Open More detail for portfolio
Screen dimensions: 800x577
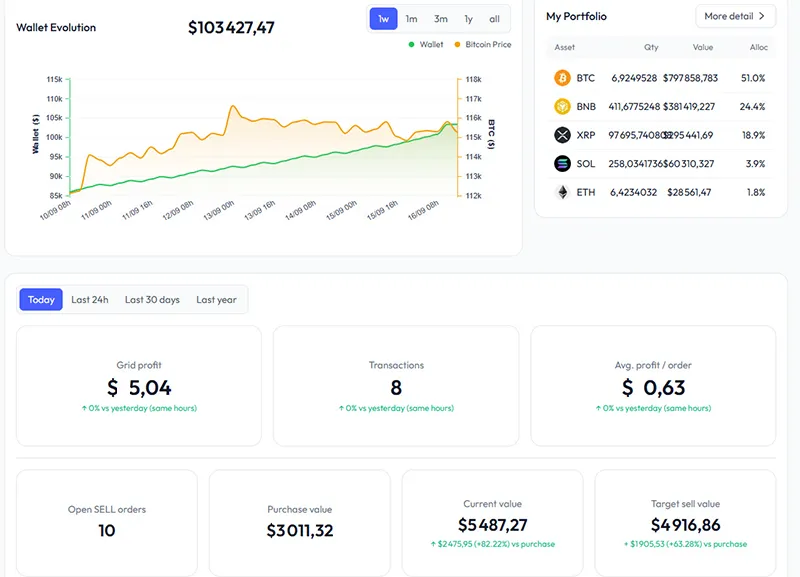[735, 16]
